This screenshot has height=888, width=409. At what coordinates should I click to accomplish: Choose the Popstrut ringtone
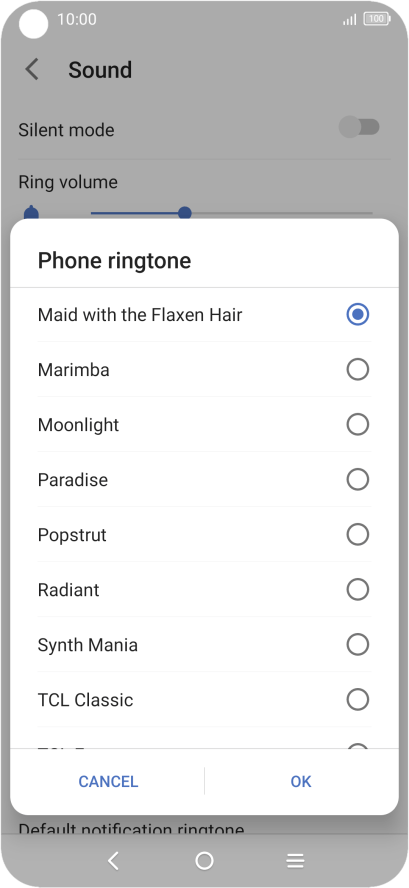[204, 535]
